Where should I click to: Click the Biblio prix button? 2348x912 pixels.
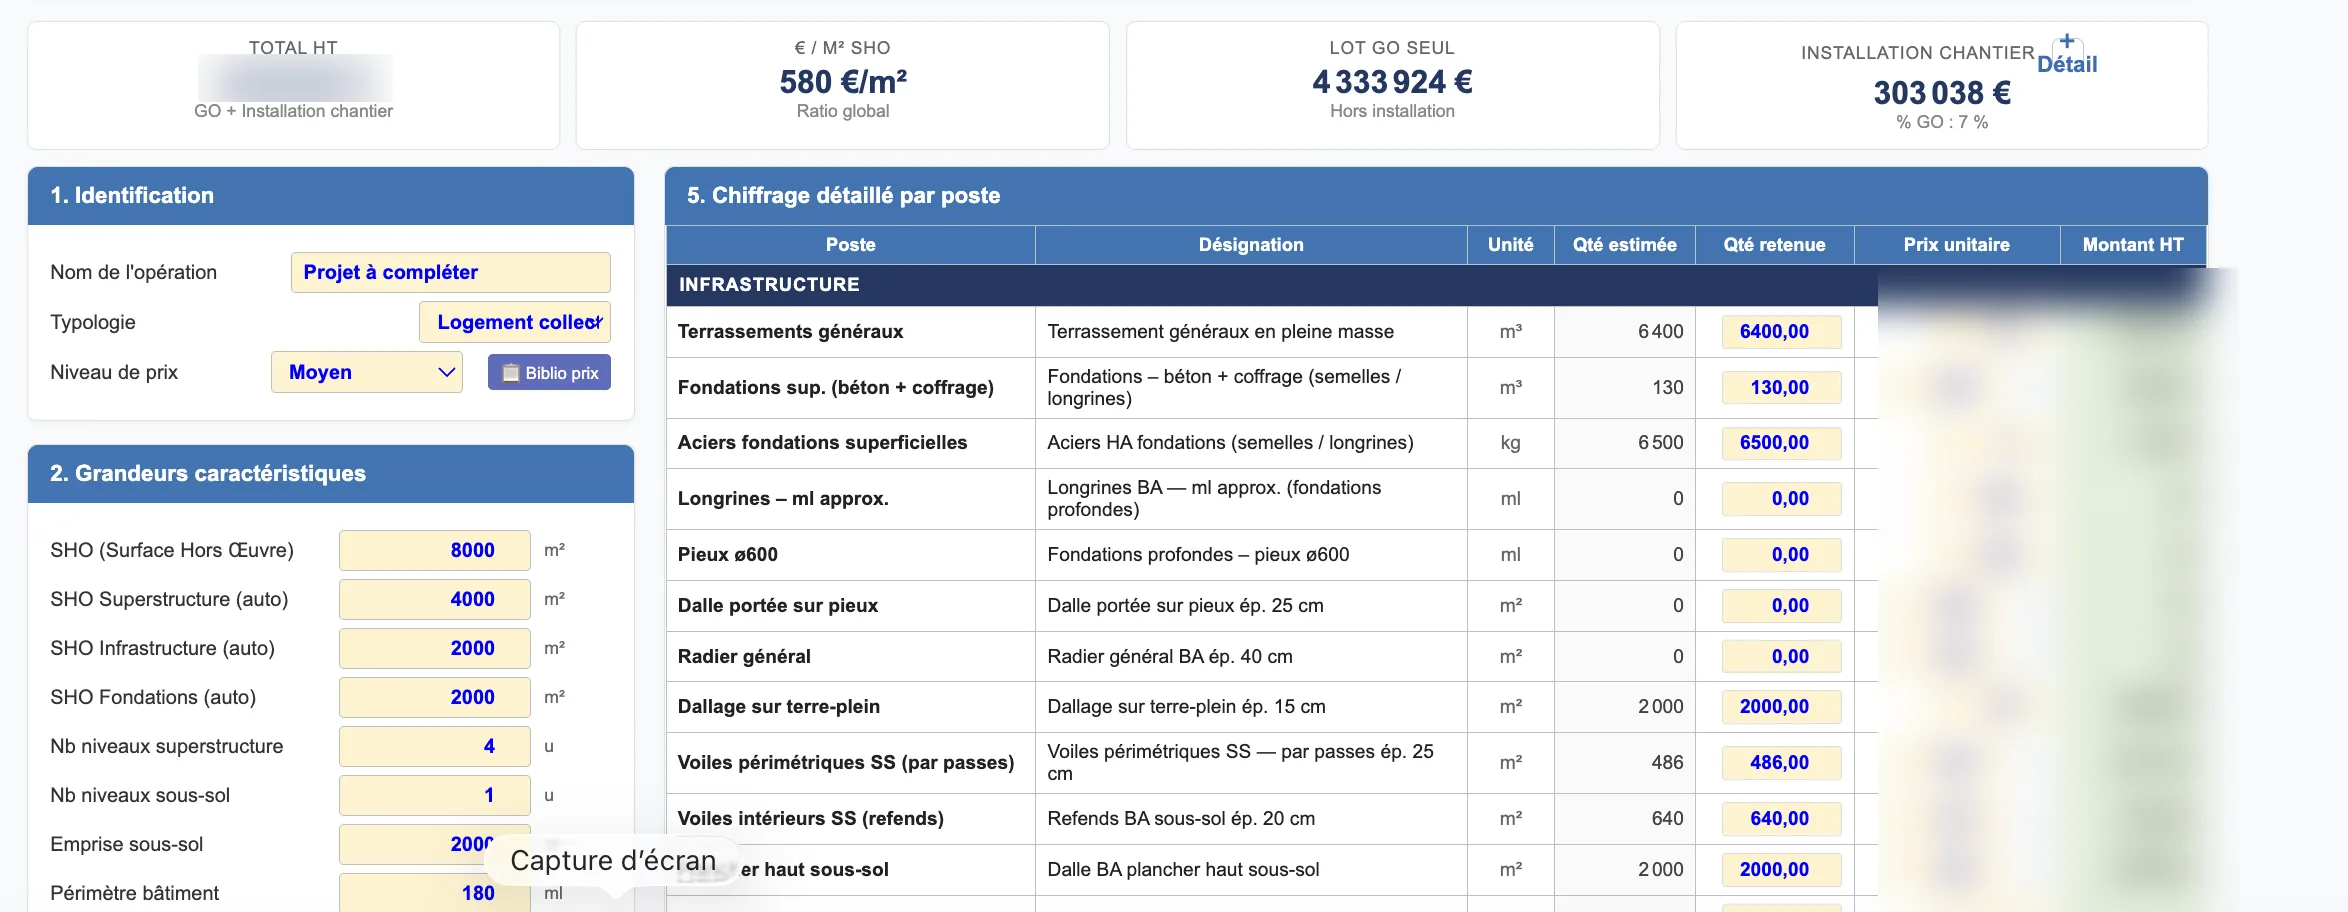[x=549, y=372]
